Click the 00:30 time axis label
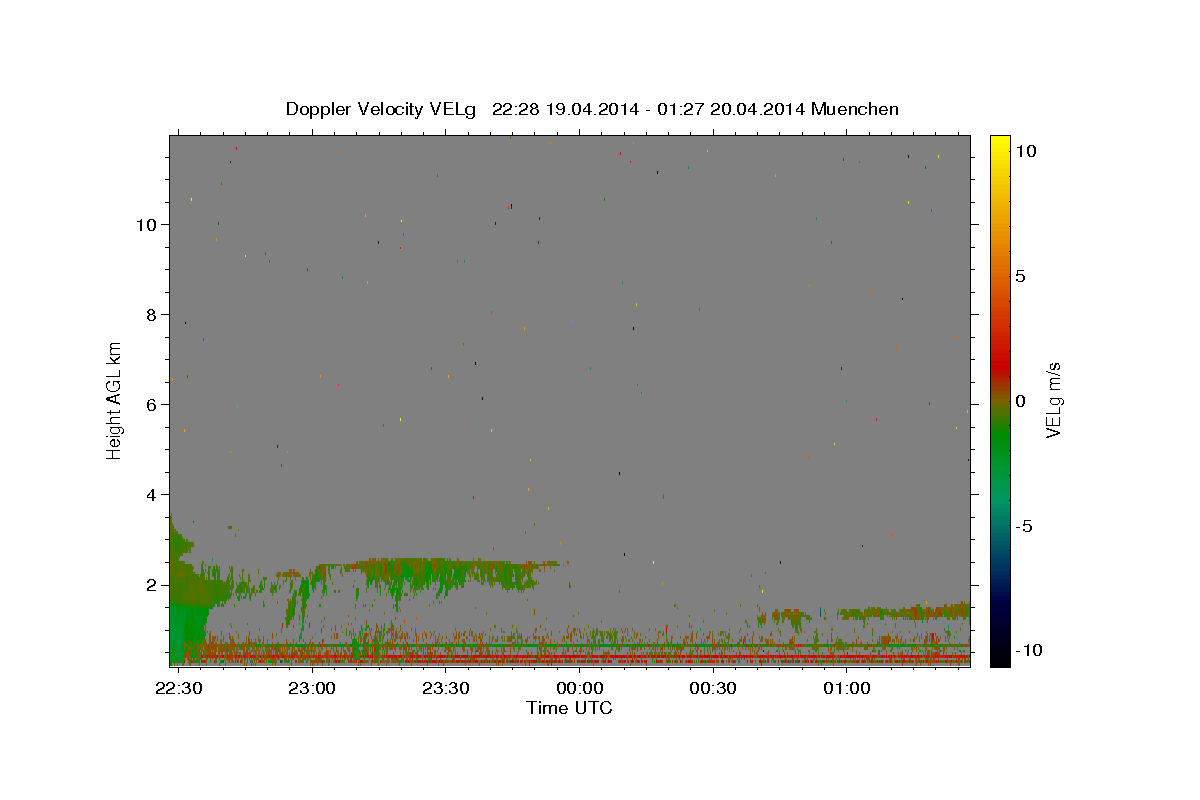Image resolution: width=1200 pixels, height=800 pixels. [x=713, y=688]
